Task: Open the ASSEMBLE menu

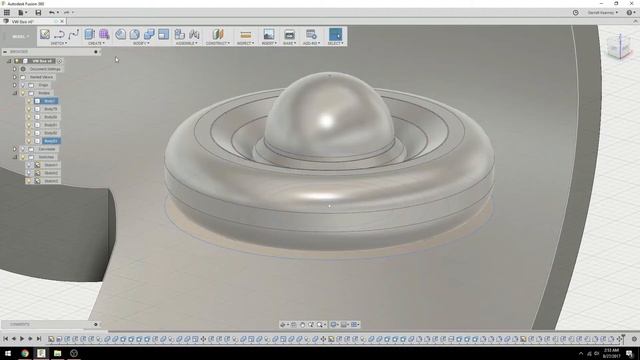Action: [187, 43]
